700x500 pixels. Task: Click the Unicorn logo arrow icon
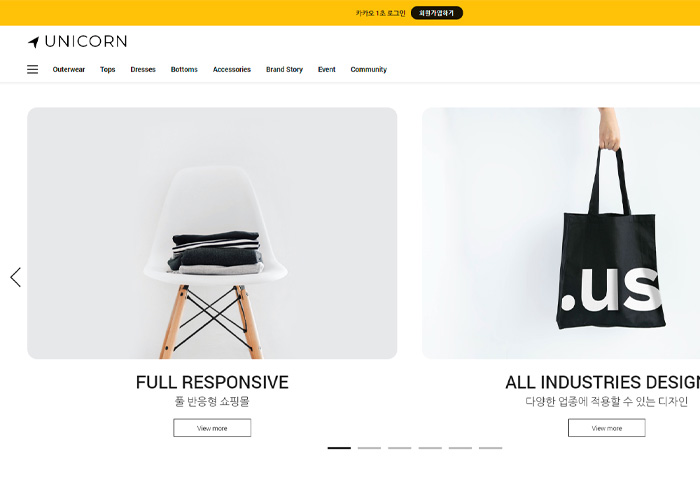point(34,42)
